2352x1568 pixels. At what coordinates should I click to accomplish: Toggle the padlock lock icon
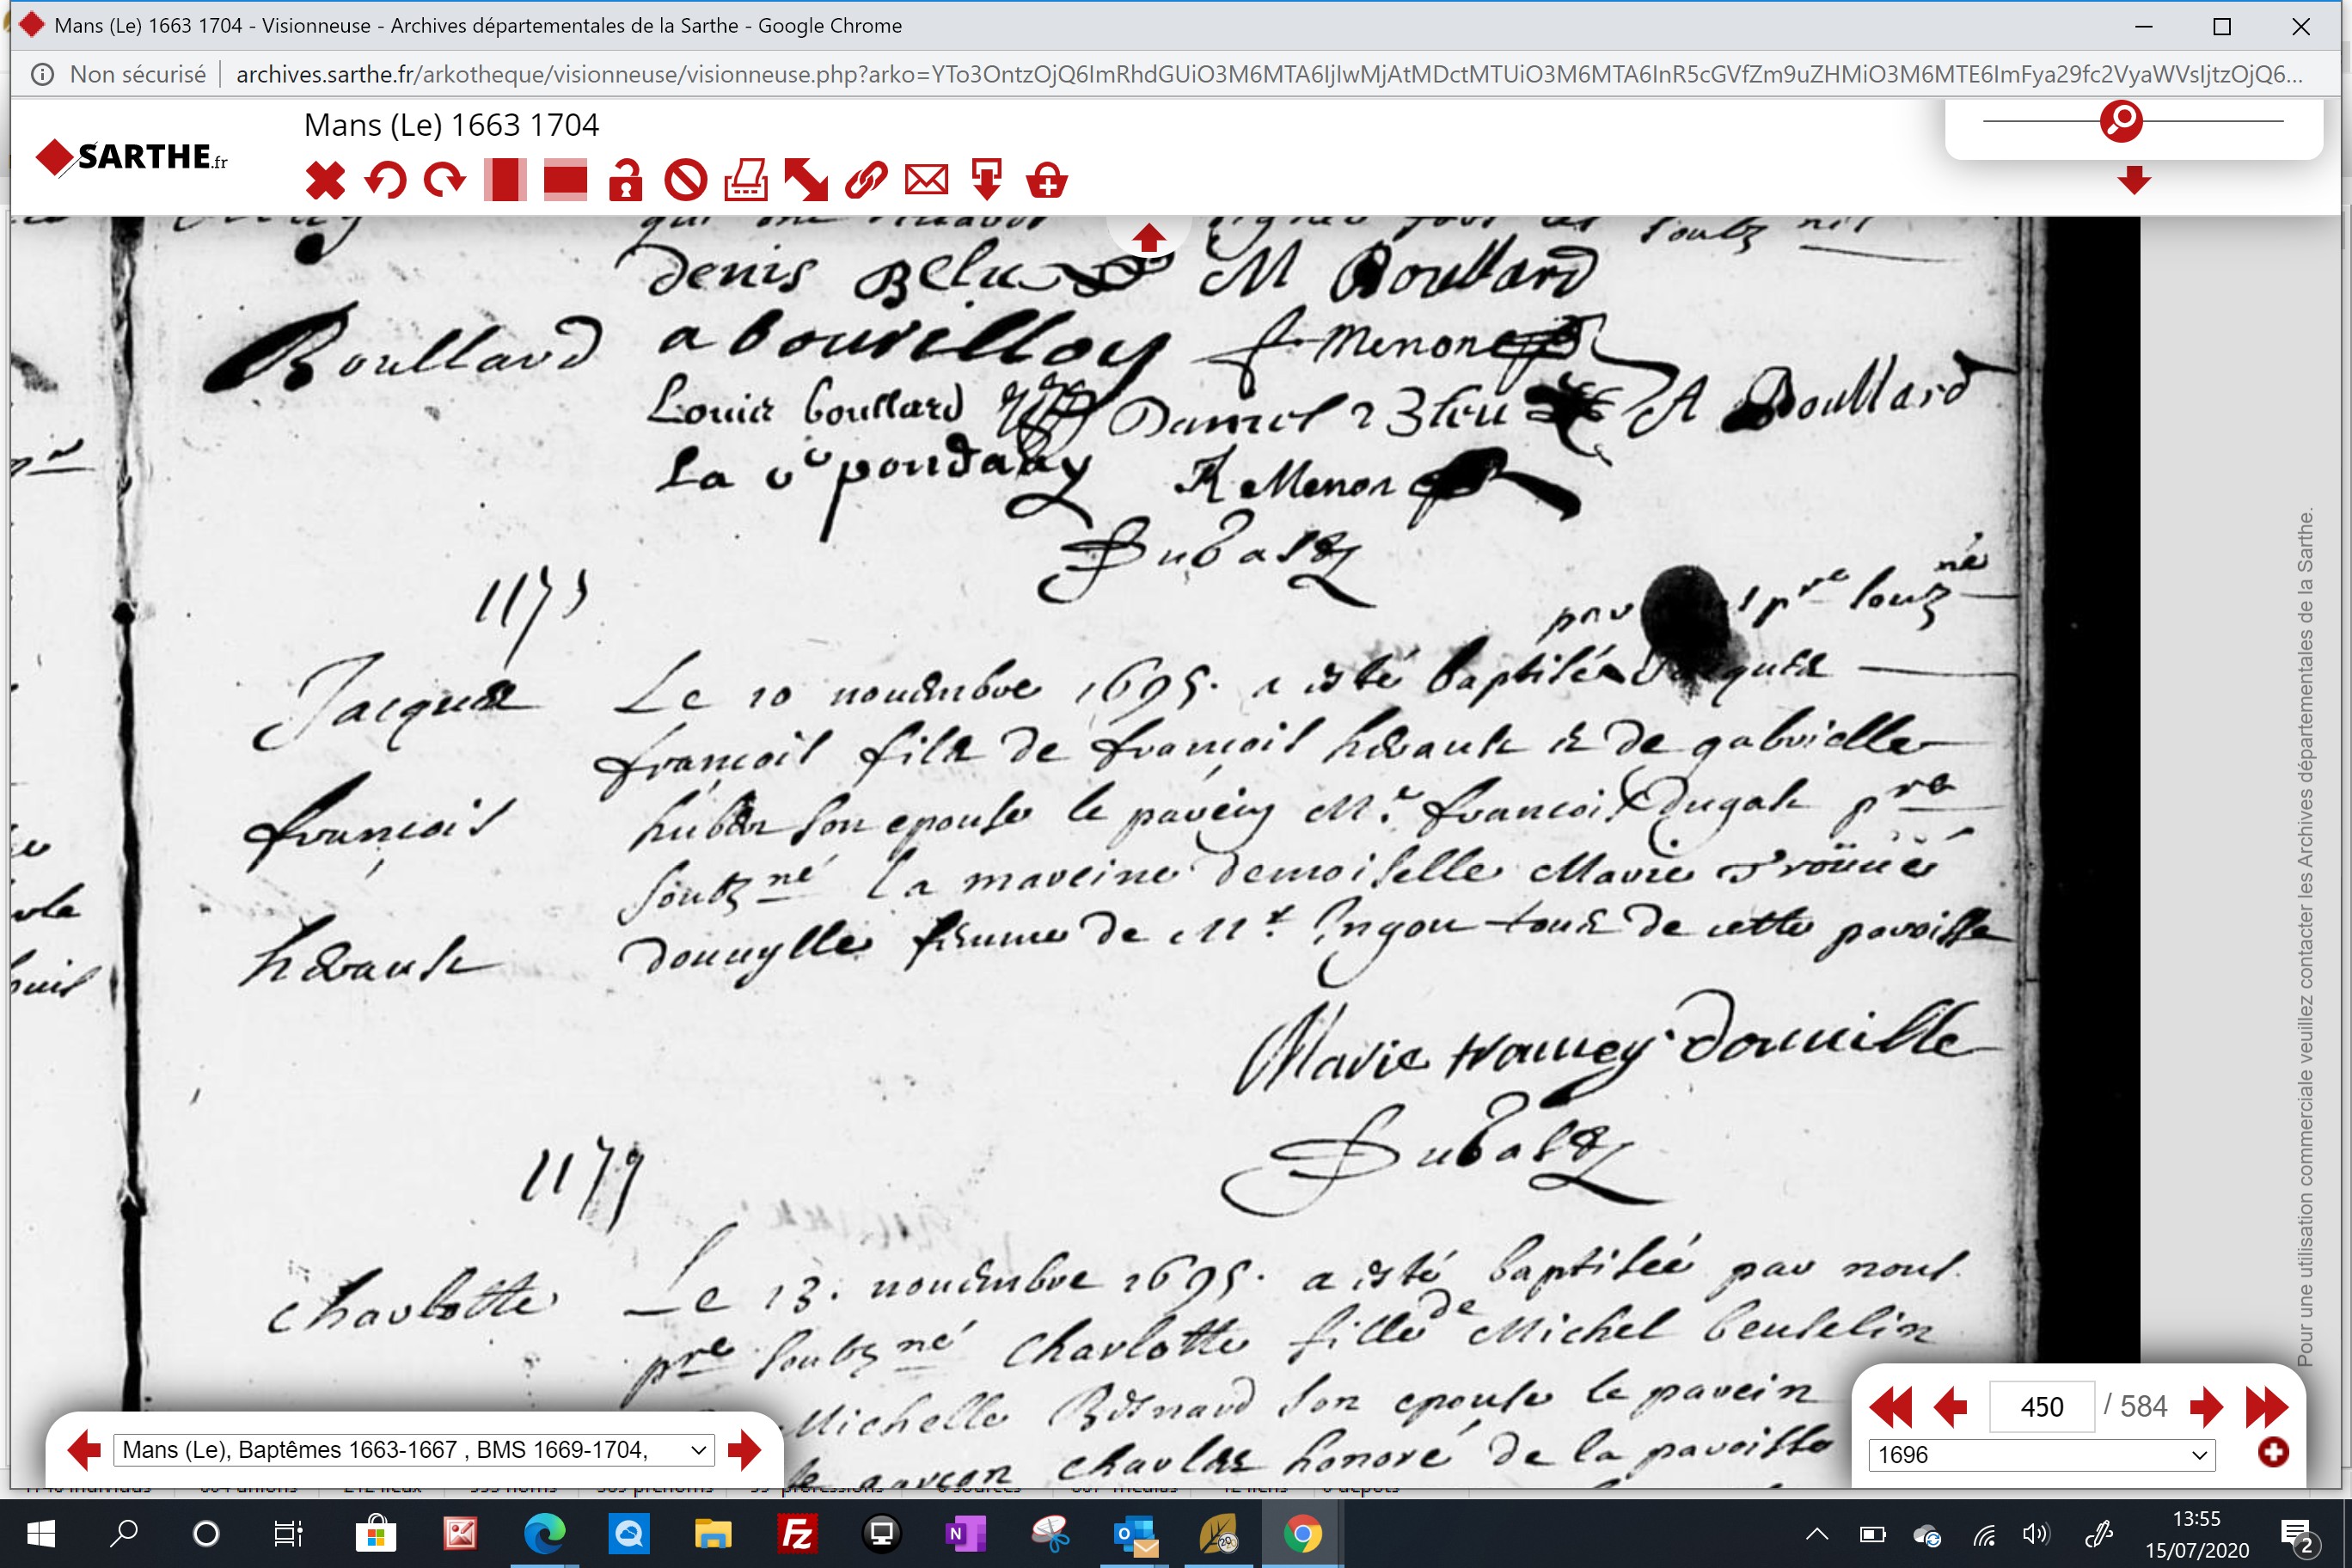click(625, 181)
